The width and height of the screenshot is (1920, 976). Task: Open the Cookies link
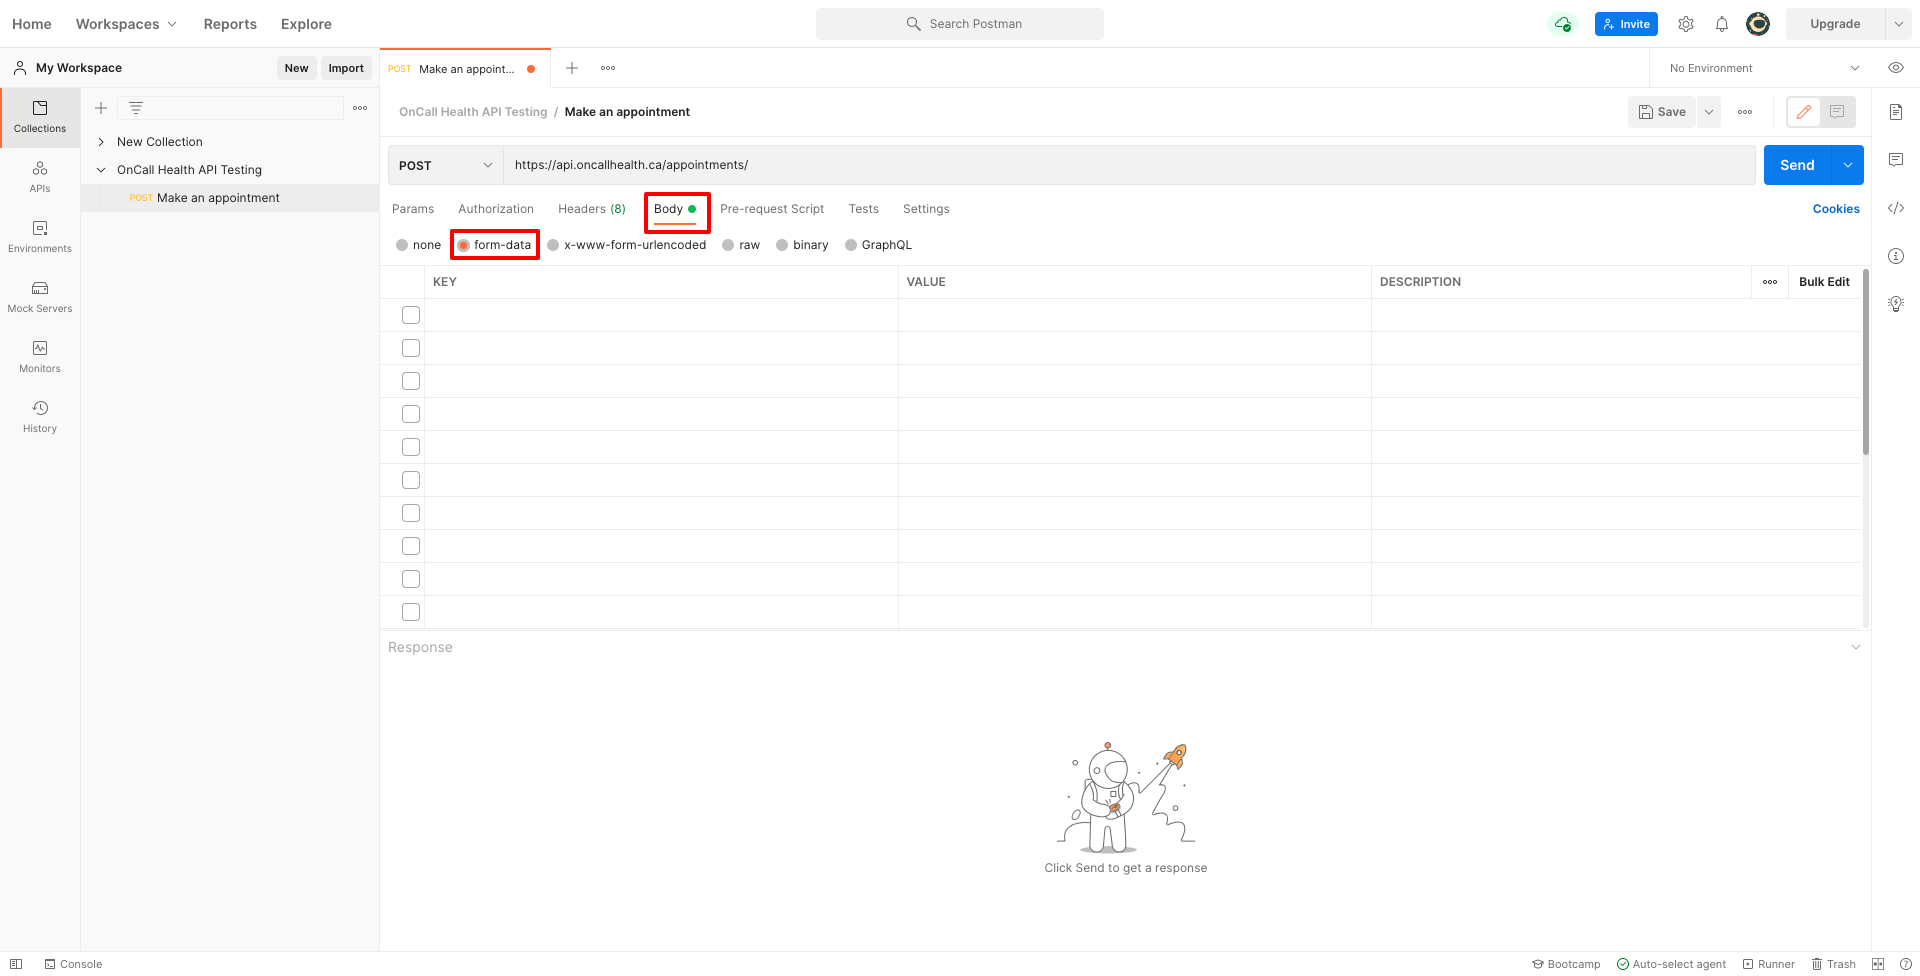[1836, 209]
